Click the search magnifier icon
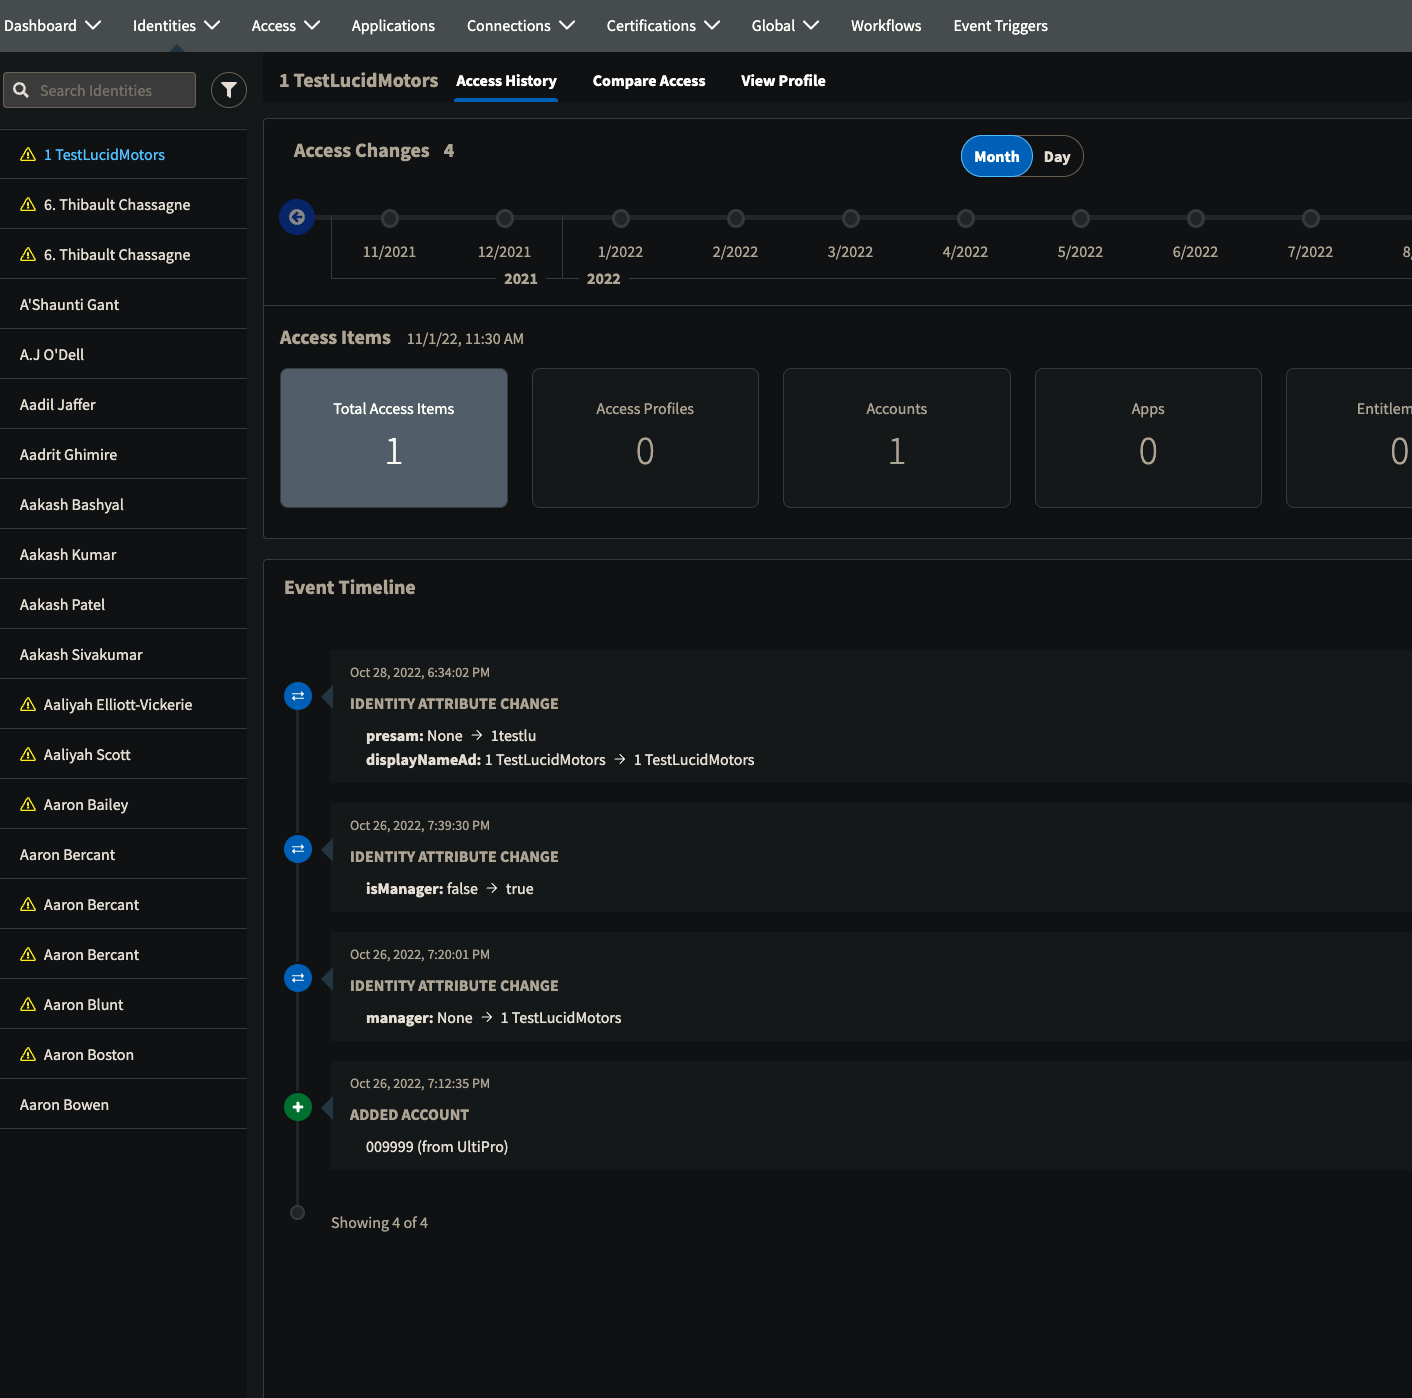This screenshot has height=1398, width=1412. (21, 90)
